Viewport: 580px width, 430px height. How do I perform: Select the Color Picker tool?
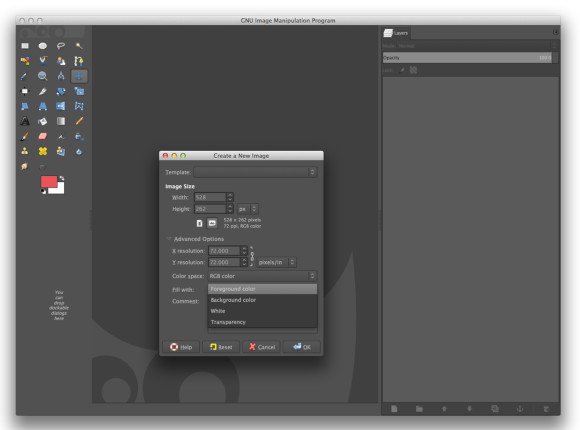click(25, 76)
